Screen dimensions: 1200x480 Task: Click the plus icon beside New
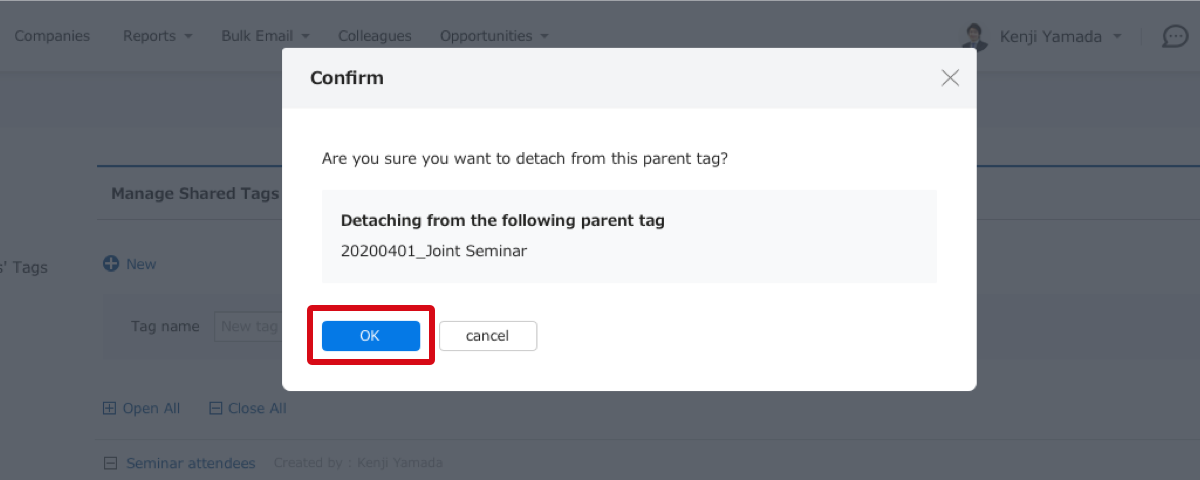tap(111, 264)
